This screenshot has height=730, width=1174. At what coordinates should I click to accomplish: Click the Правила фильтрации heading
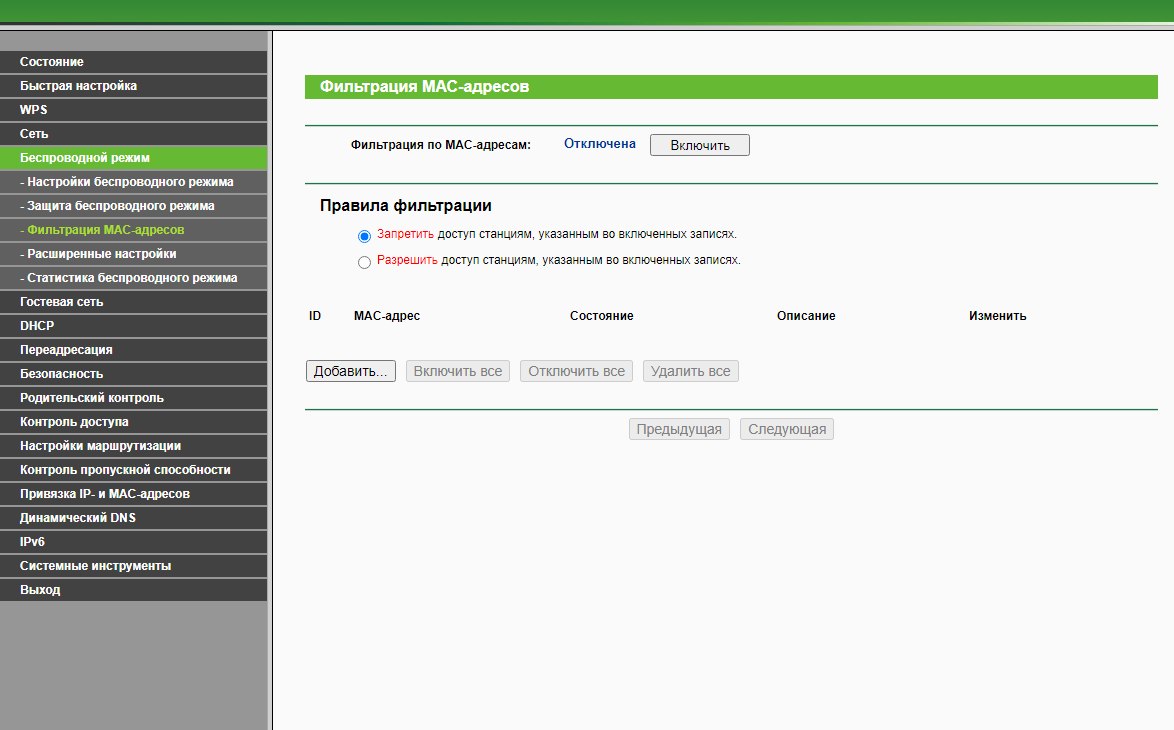click(x=406, y=205)
